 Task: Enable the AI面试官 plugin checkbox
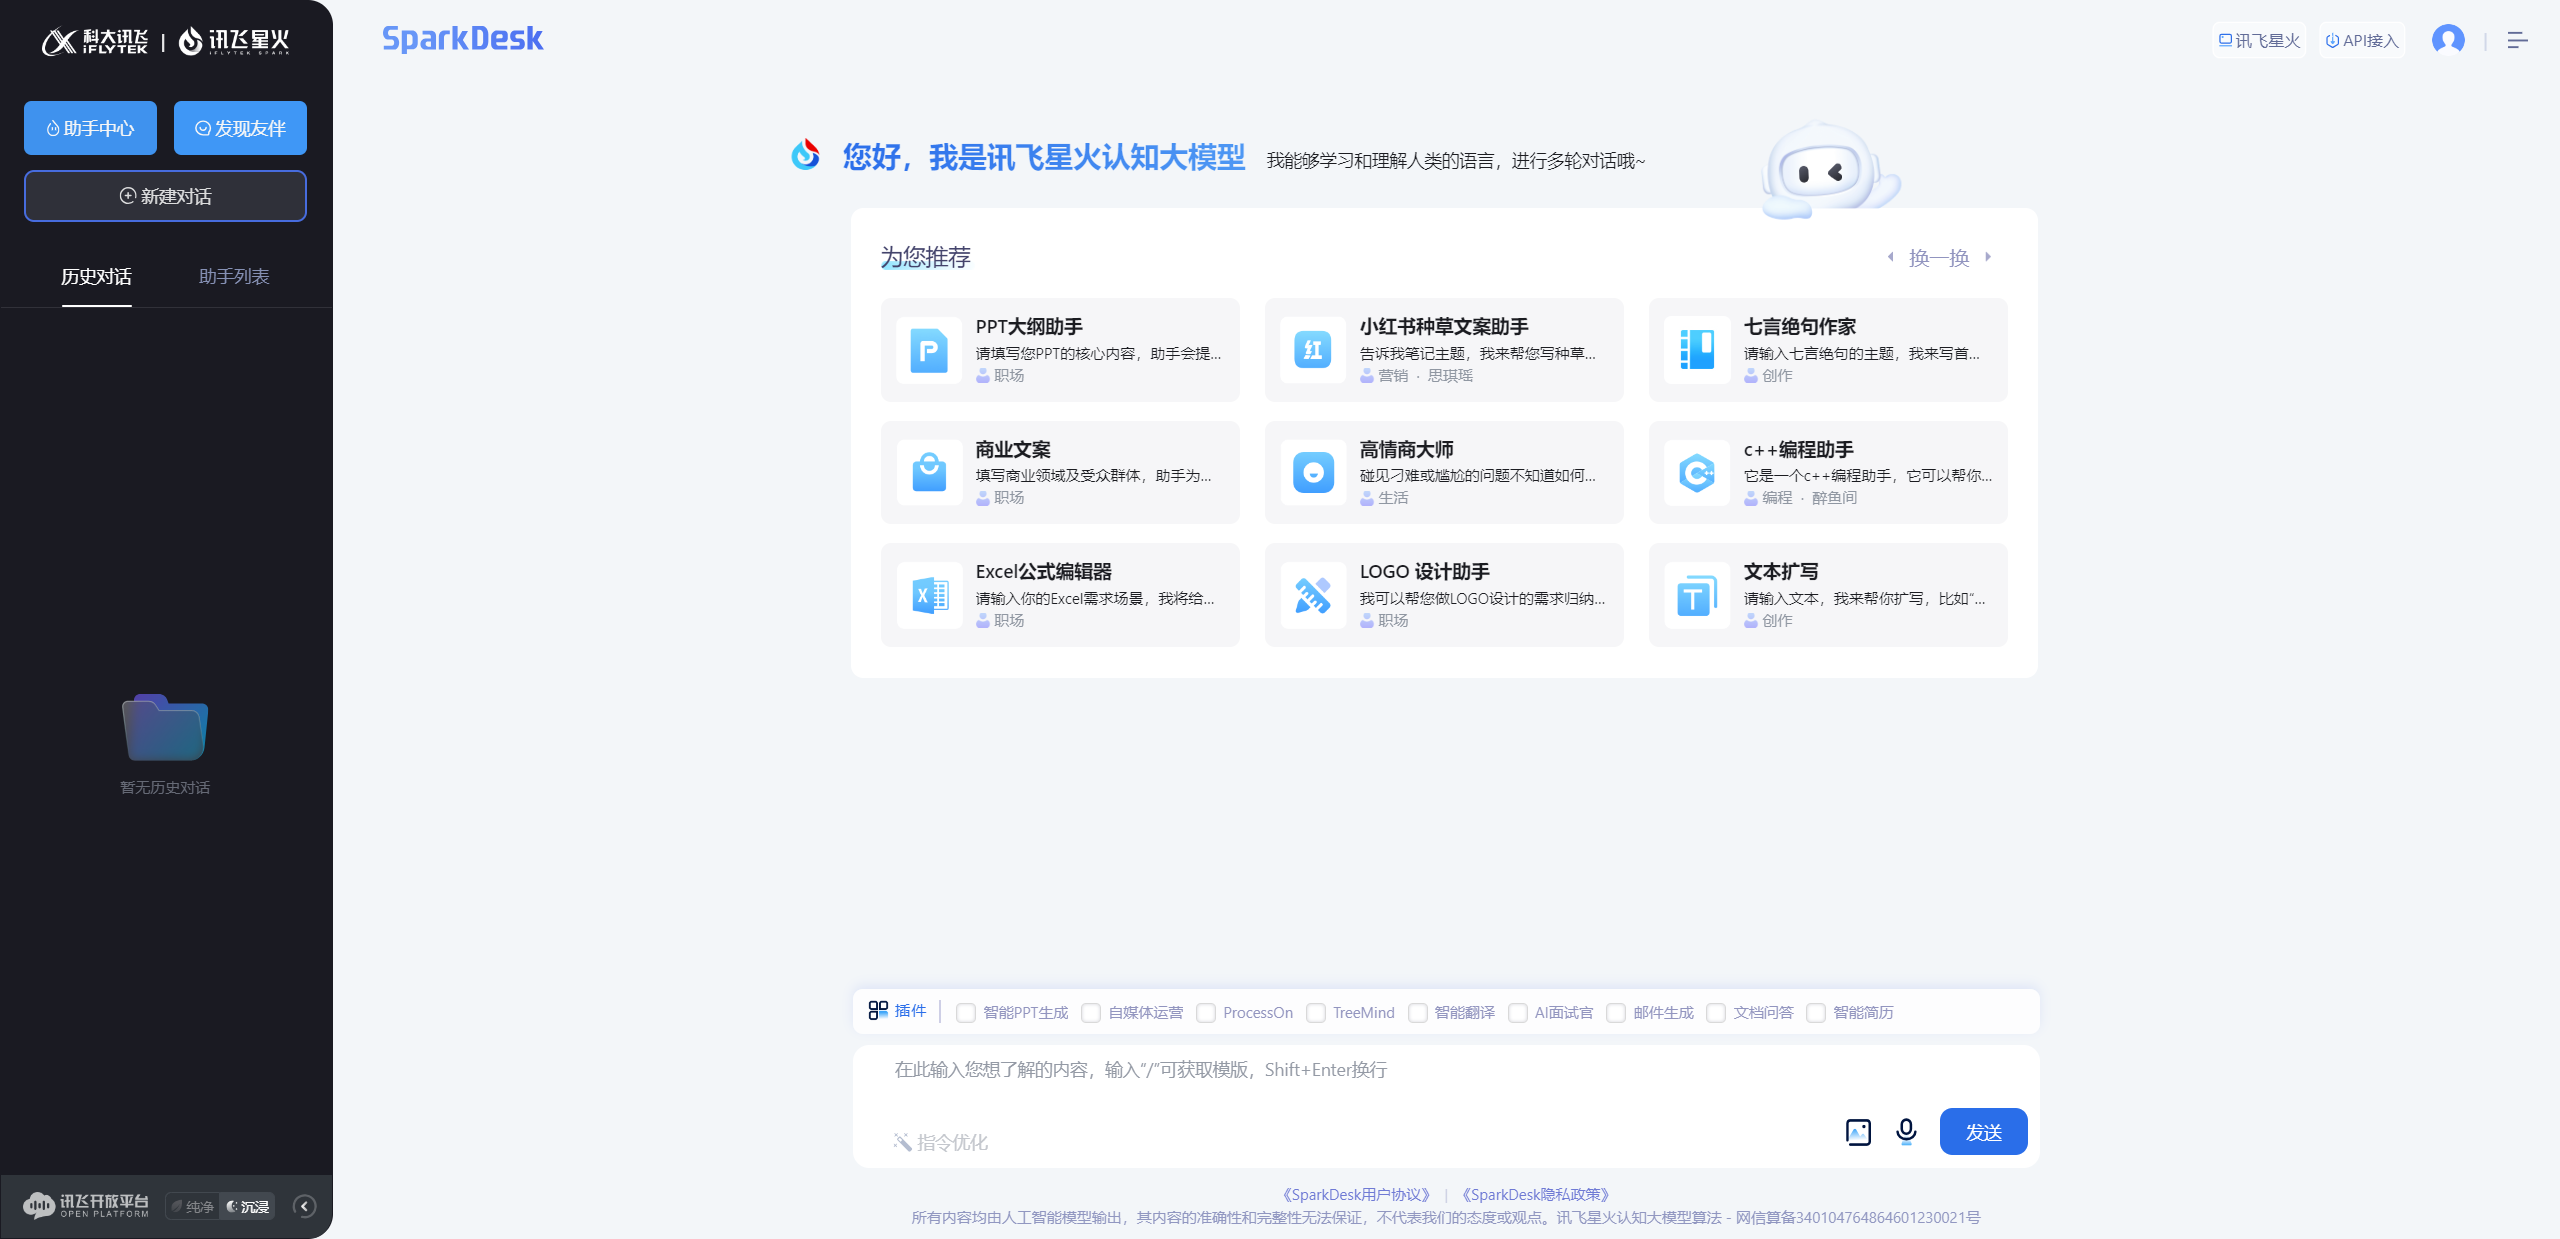[x=1517, y=1013]
